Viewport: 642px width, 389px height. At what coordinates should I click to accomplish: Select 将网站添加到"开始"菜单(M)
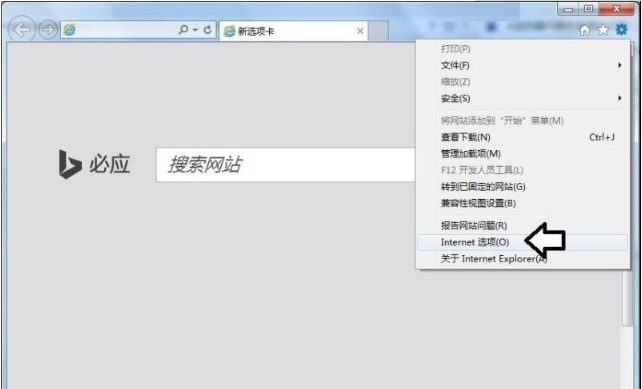pyautogui.click(x=523, y=121)
